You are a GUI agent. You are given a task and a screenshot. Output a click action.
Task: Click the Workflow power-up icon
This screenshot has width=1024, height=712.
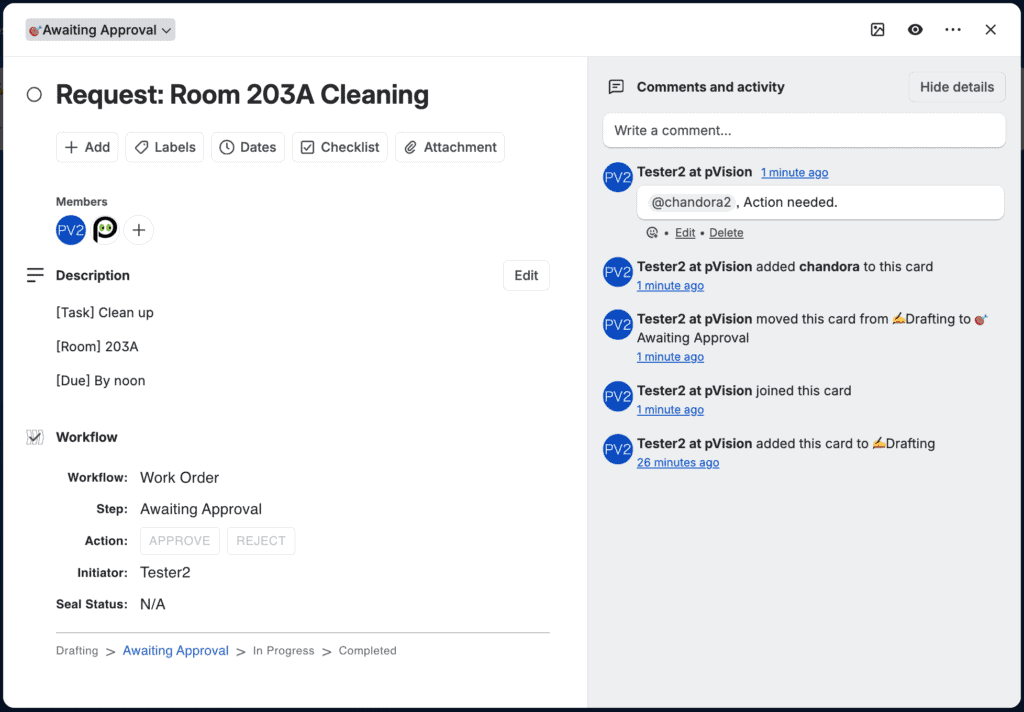(35, 437)
